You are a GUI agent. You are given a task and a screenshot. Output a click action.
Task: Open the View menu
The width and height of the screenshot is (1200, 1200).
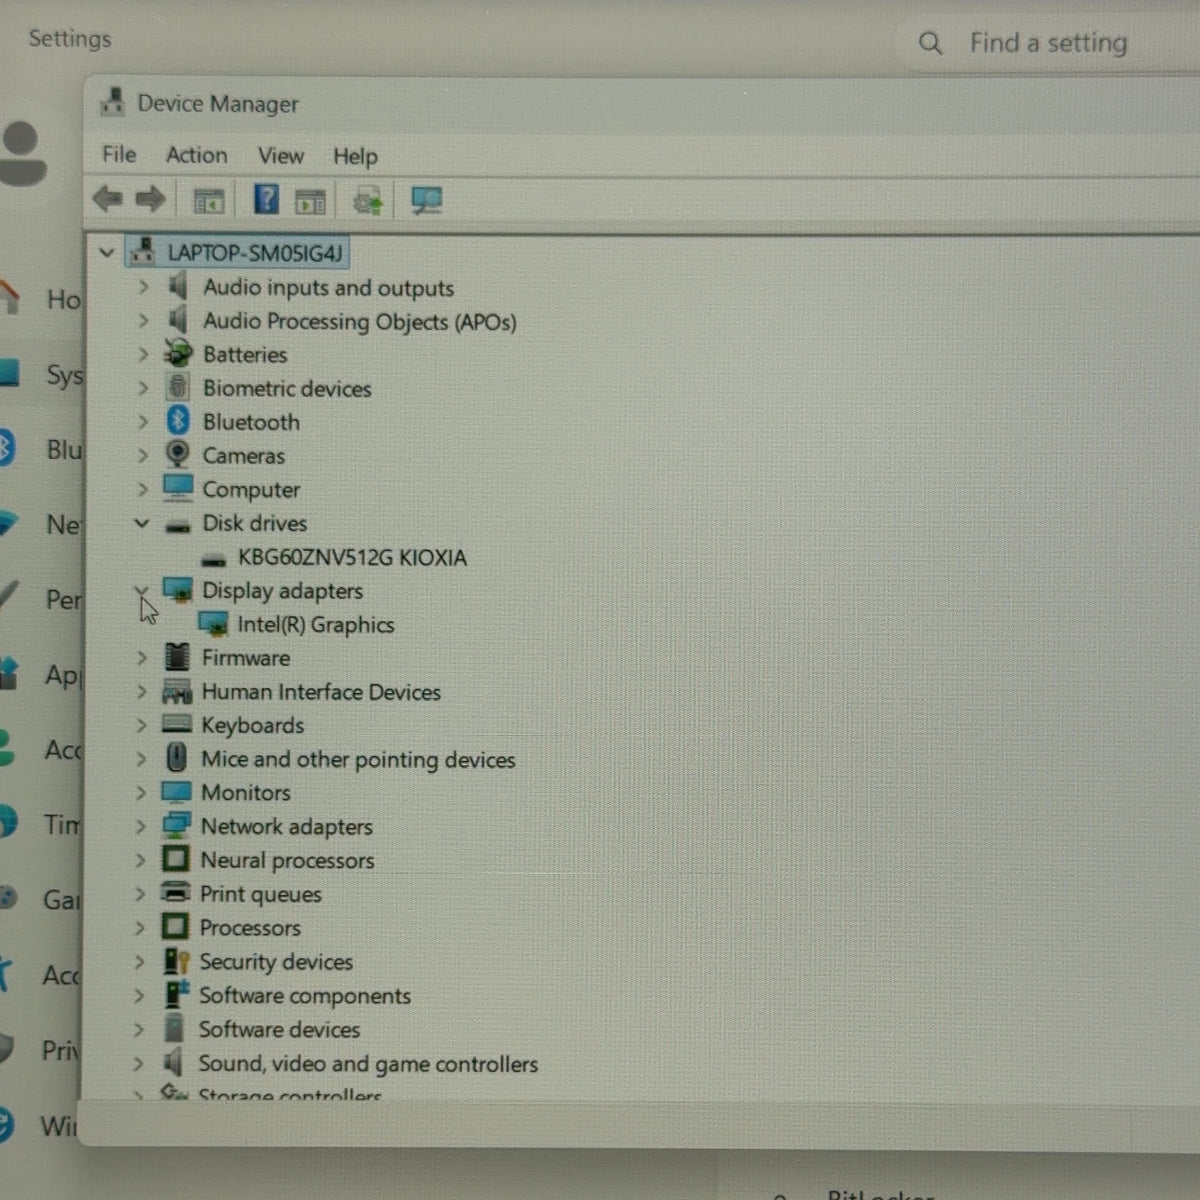point(281,156)
